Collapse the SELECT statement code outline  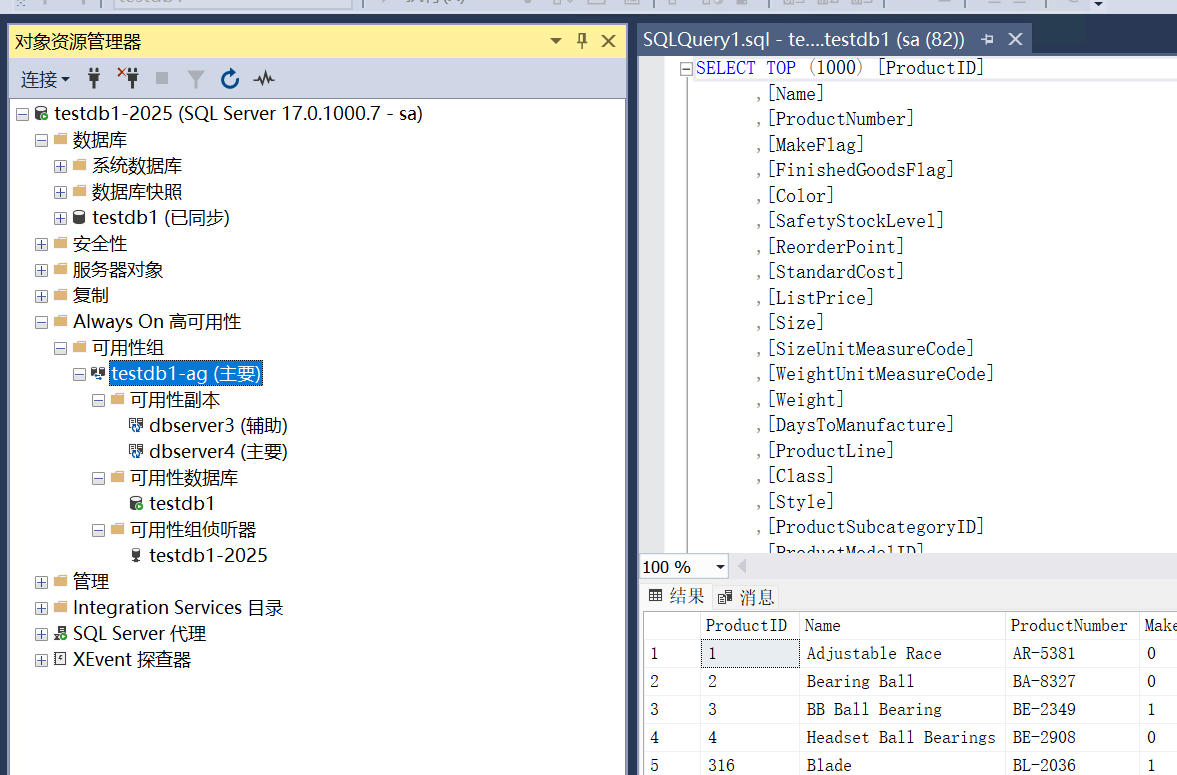point(686,69)
